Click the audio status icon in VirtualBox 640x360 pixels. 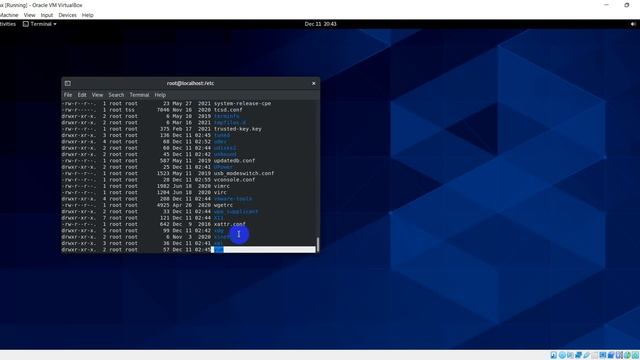pos(570,355)
